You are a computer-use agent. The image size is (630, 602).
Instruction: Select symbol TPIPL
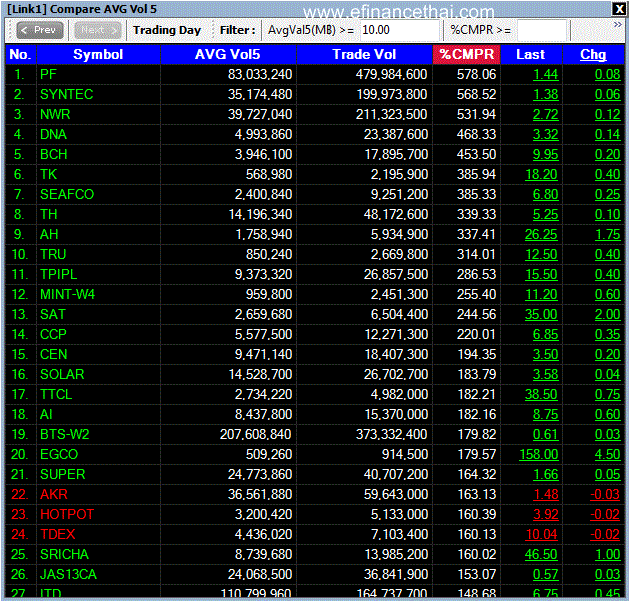coord(58,274)
